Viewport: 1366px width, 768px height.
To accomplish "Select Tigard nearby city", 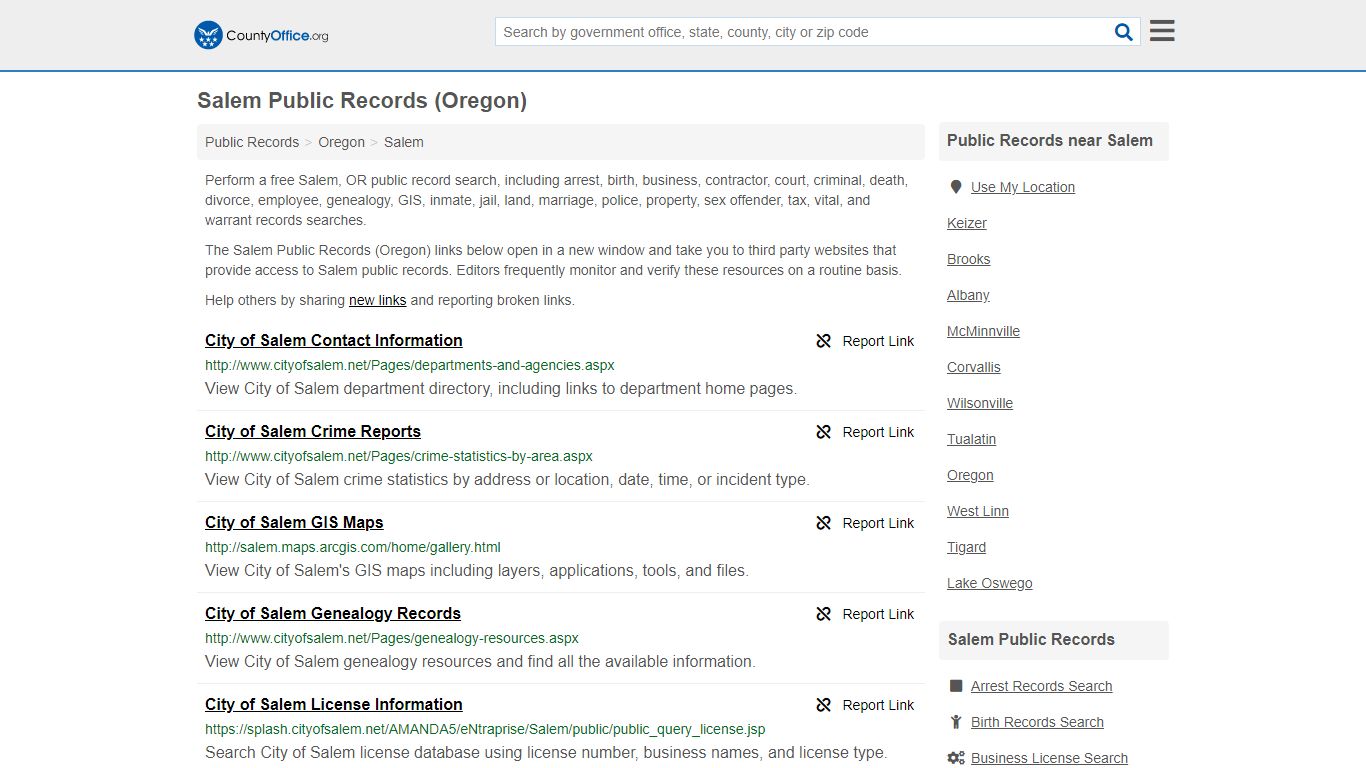I will click(967, 547).
